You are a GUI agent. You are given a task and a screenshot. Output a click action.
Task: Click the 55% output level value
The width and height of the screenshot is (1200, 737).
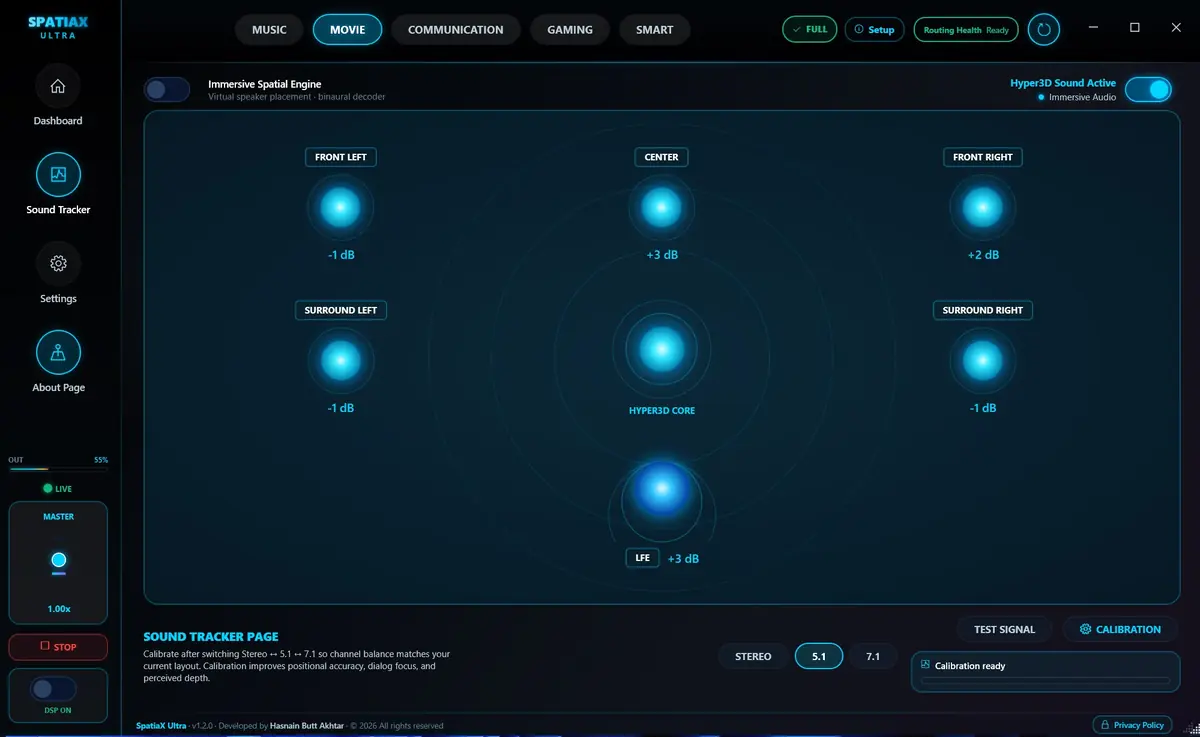click(101, 460)
